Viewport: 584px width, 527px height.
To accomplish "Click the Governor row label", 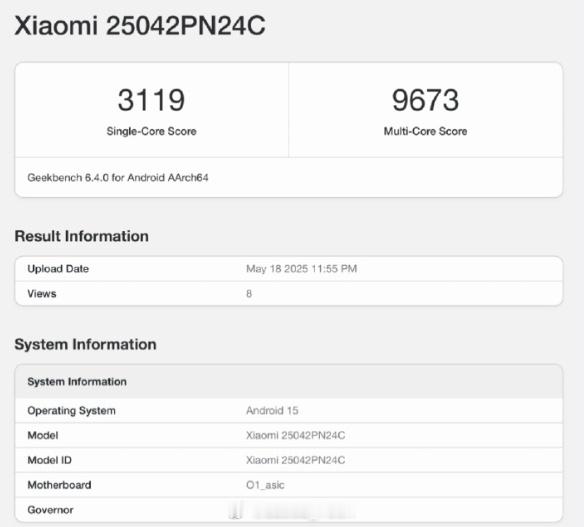I will [x=50, y=510].
